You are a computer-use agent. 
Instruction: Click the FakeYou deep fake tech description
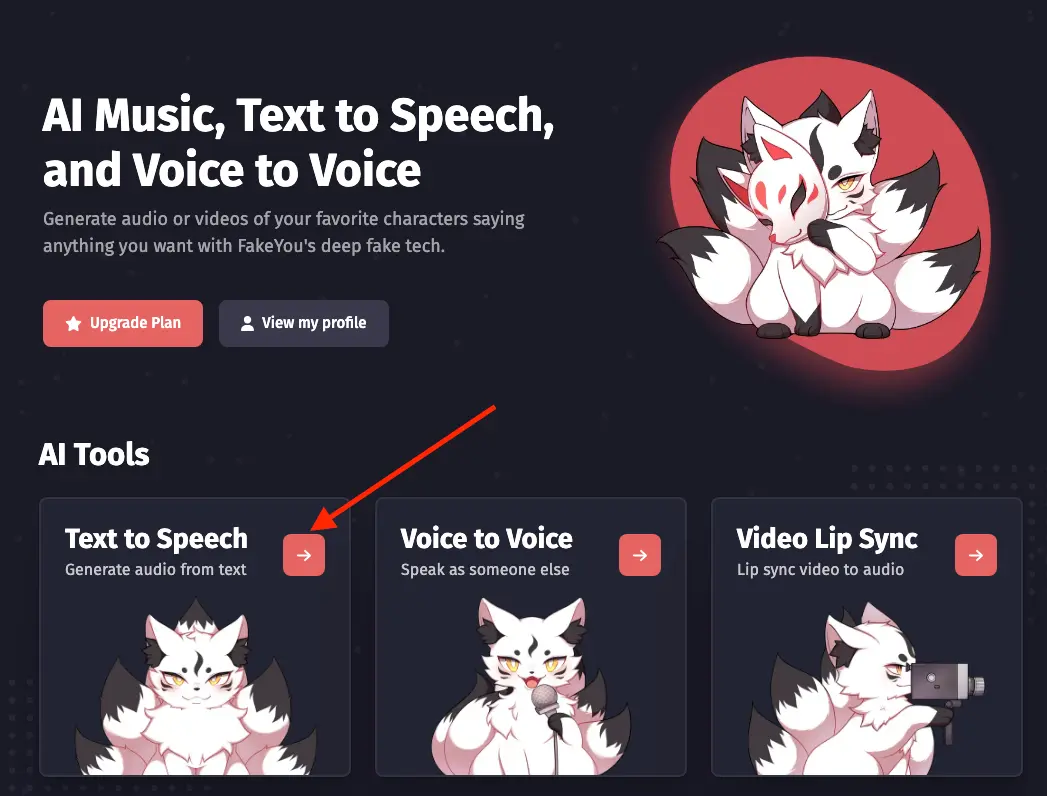284,232
